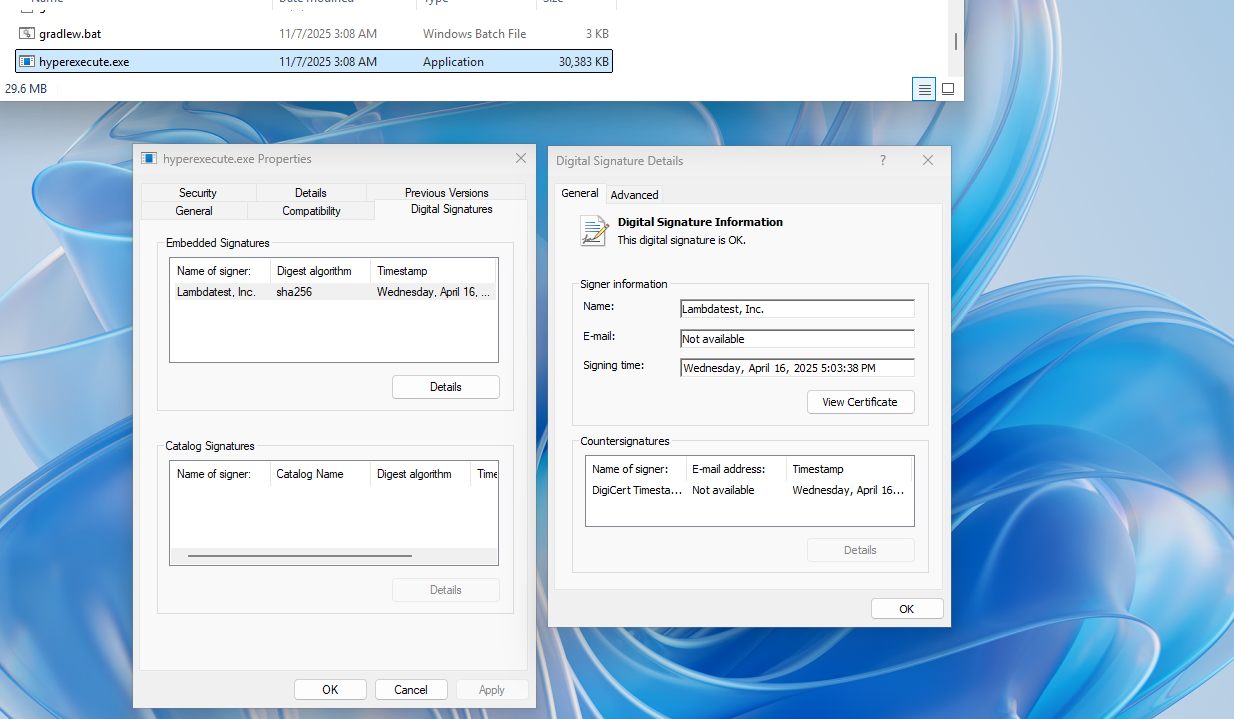Click the hyperexecute.exe Properties title bar icon
The width and height of the screenshot is (1234, 719).
click(x=149, y=159)
